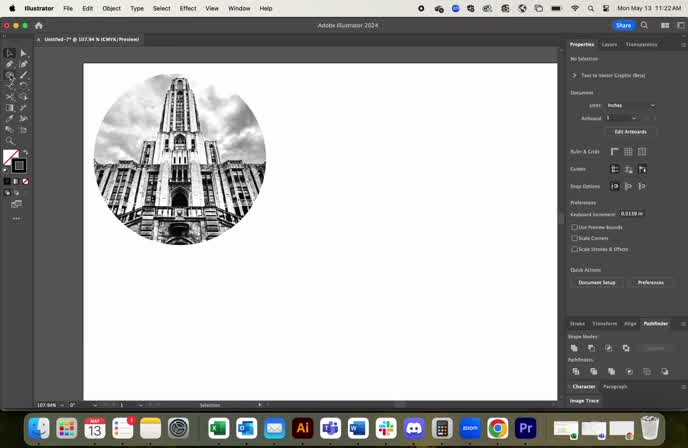Click the Fill color swatch

(11, 157)
